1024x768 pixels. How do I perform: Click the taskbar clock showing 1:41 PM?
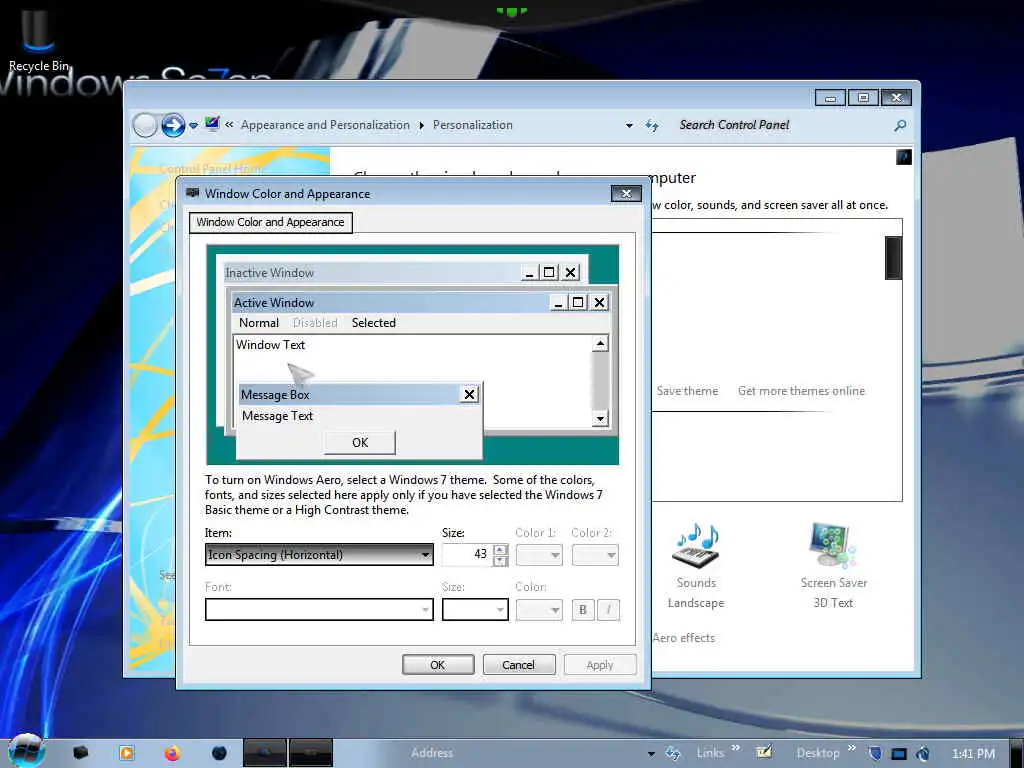[x=973, y=754]
